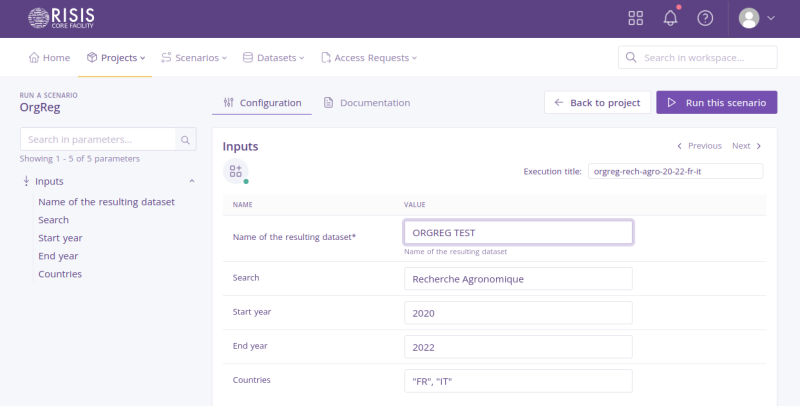Open the help question mark icon

click(x=705, y=18)
